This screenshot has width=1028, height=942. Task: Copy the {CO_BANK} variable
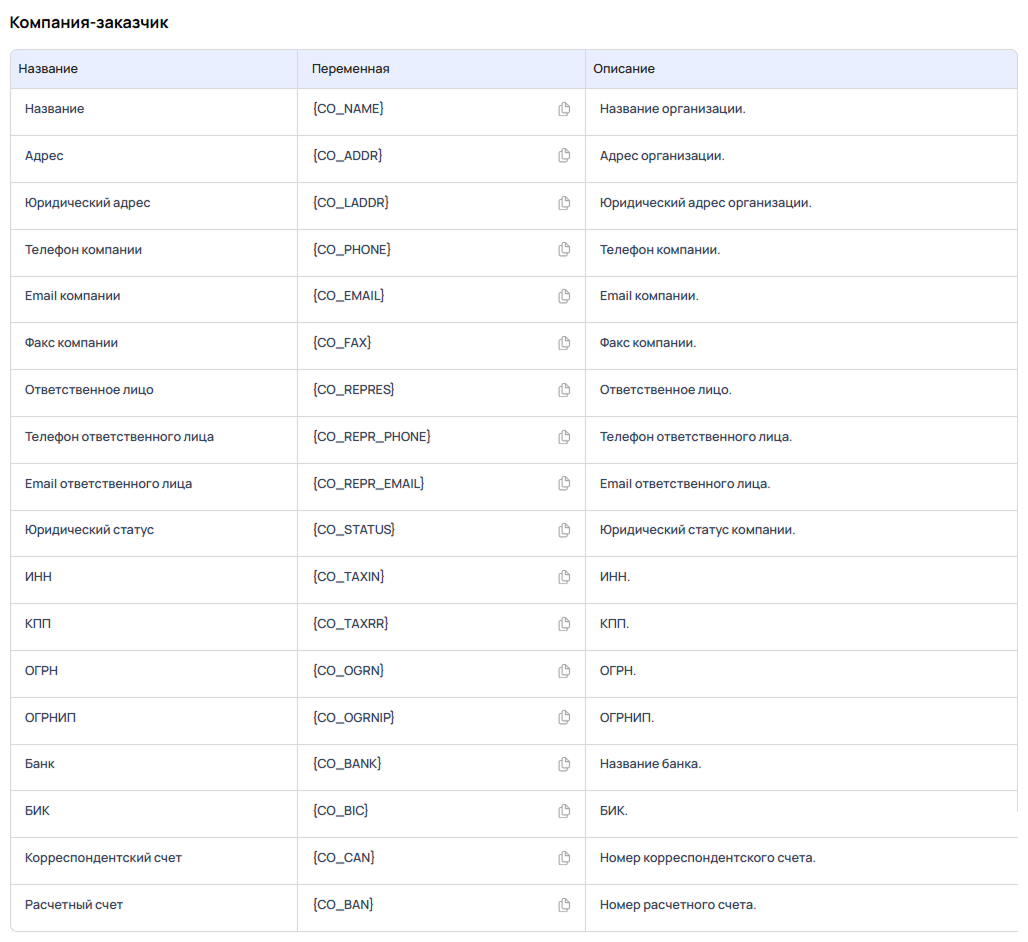click(x=564, y=764)
